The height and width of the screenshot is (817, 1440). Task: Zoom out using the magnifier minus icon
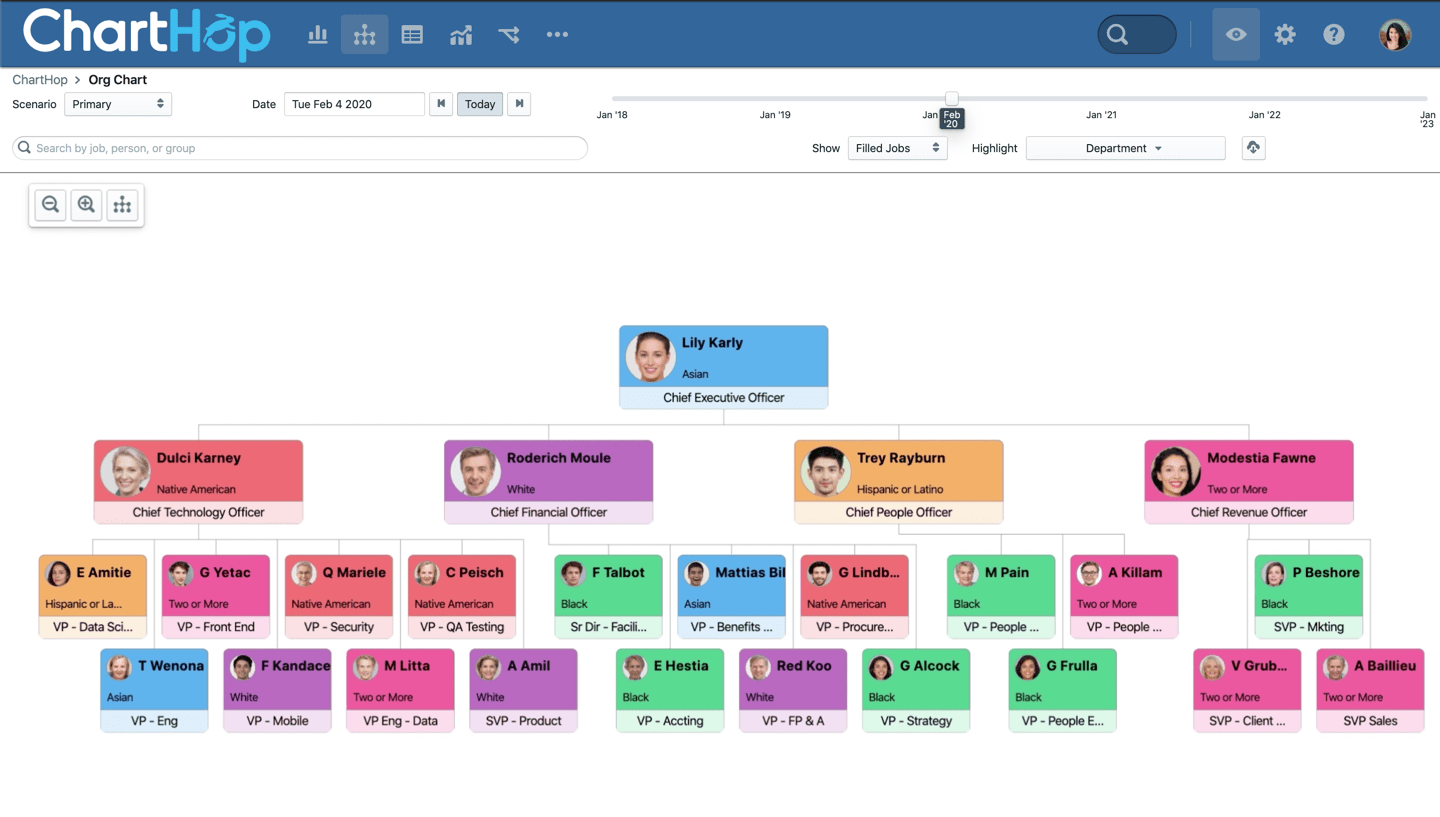(x=50, y=204)
